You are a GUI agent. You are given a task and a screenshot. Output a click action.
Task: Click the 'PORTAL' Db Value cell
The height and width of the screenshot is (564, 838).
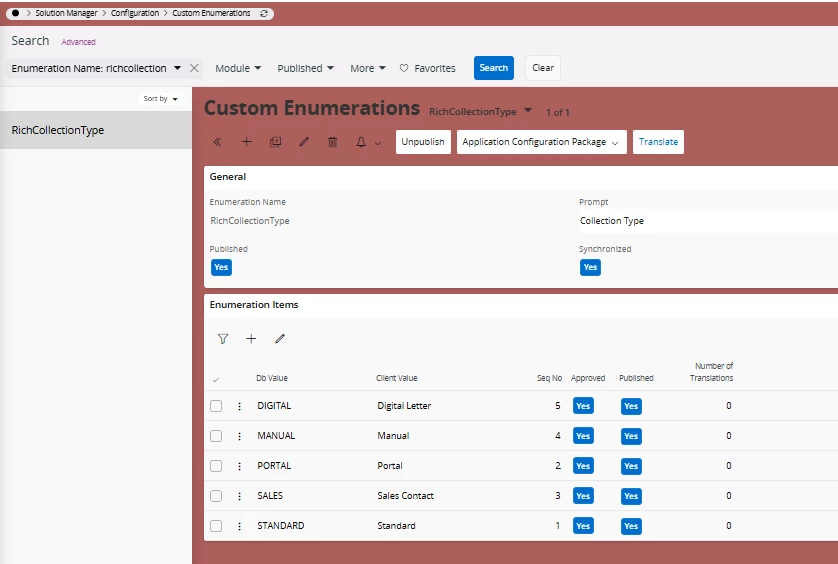tap(274, 466)
